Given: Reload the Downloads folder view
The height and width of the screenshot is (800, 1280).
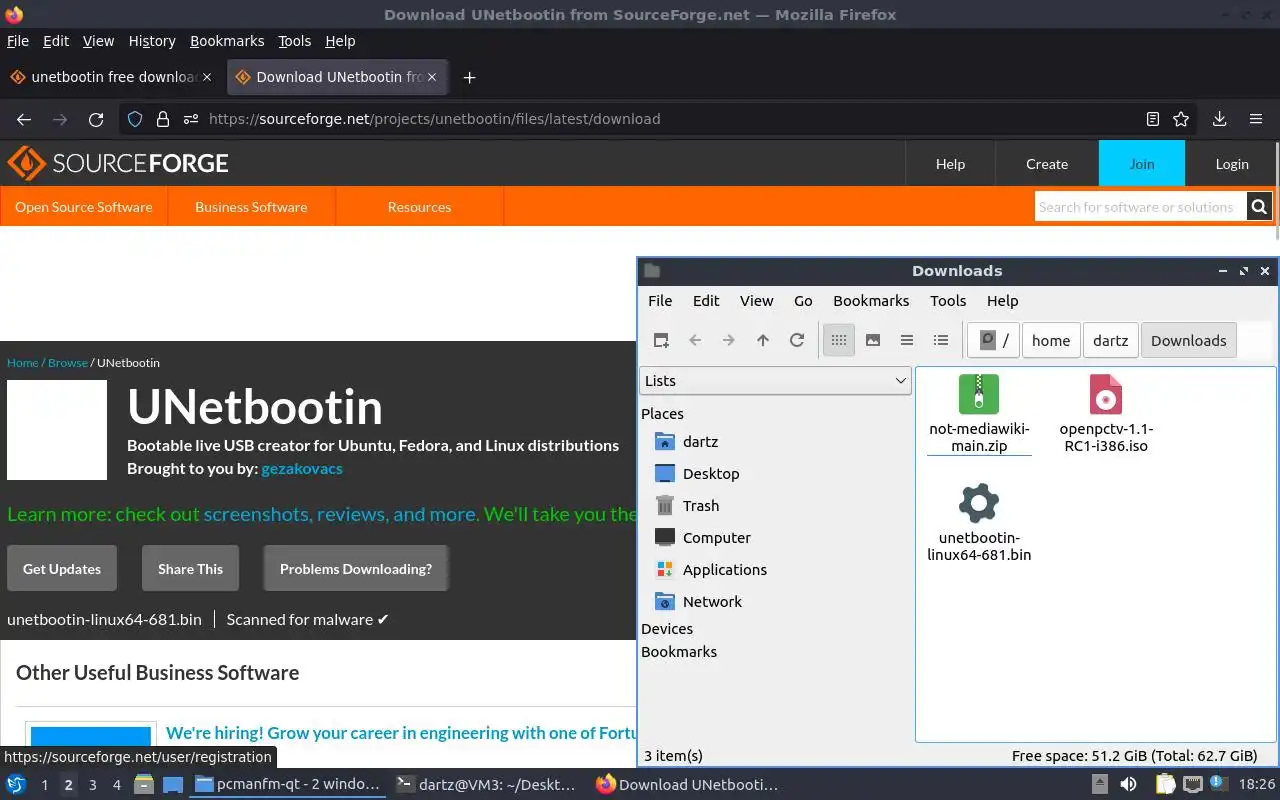Looking at the screenshot, I should [x=797, y=340].
